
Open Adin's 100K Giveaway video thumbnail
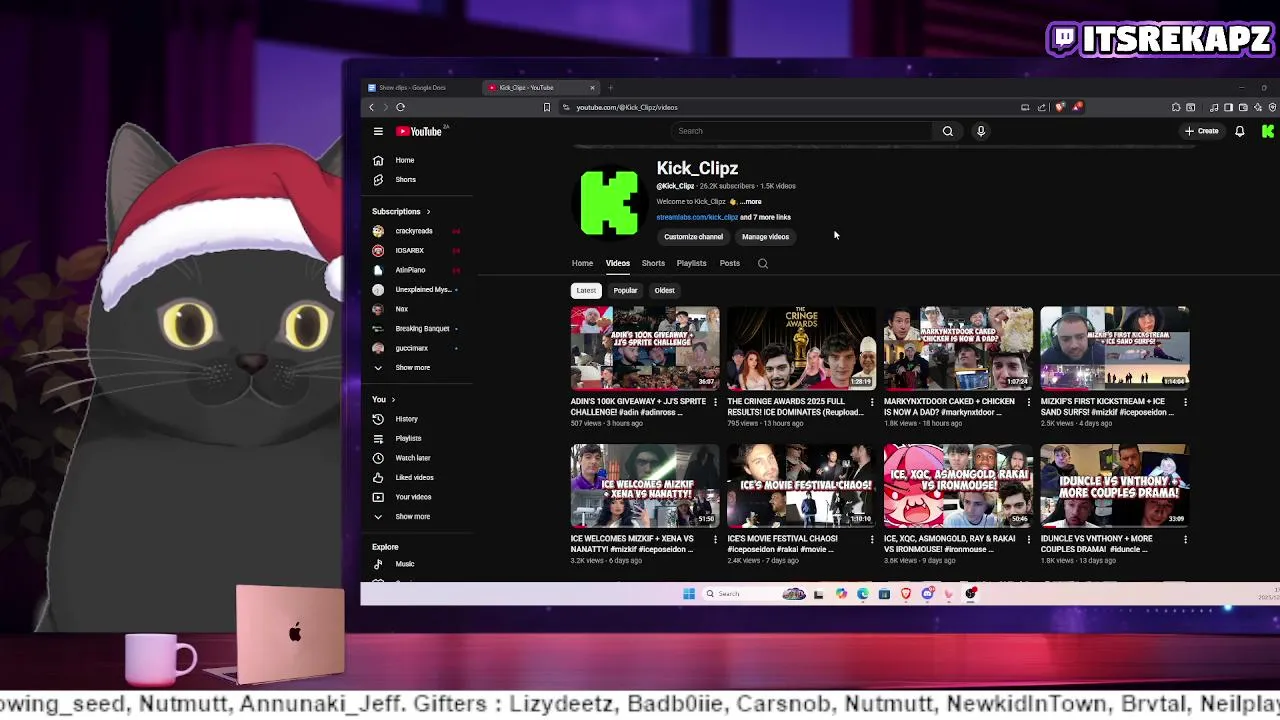[x=645, y=348]
